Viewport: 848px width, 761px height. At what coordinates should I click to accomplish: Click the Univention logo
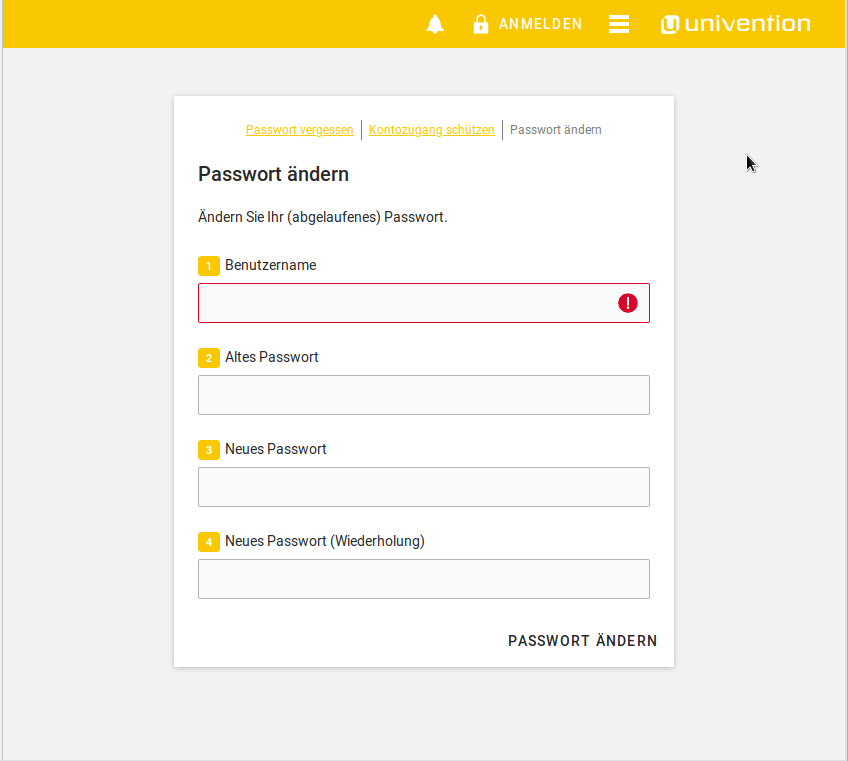[x=736, y=24]
